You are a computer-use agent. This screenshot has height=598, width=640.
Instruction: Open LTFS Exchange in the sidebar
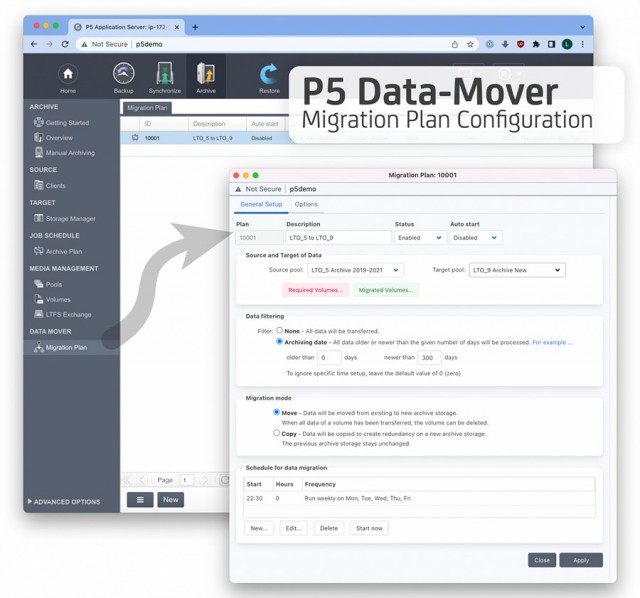coord(63,314)
